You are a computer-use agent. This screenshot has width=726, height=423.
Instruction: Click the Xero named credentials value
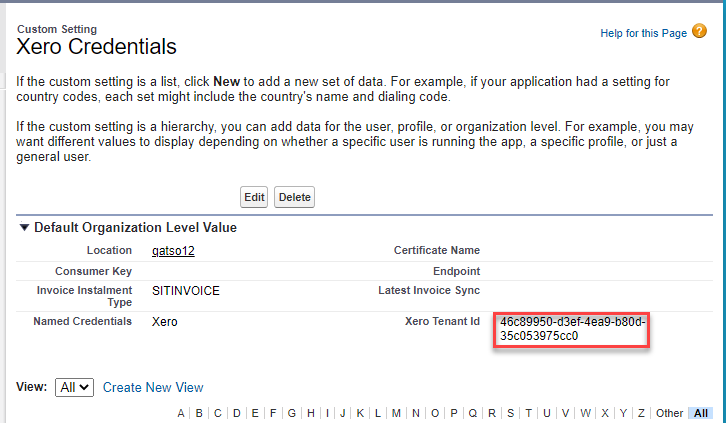pyautogui.click(x=164, y=322)
